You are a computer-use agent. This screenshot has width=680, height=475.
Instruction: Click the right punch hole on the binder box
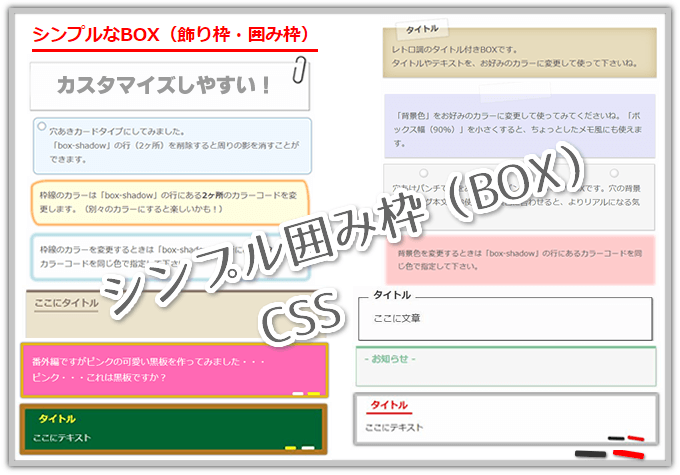point(613,173)
